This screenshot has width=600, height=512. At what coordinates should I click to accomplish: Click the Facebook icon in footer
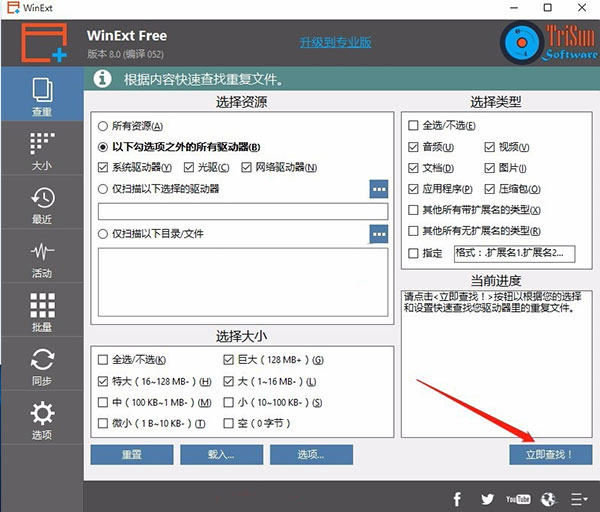tap(457, 499)
